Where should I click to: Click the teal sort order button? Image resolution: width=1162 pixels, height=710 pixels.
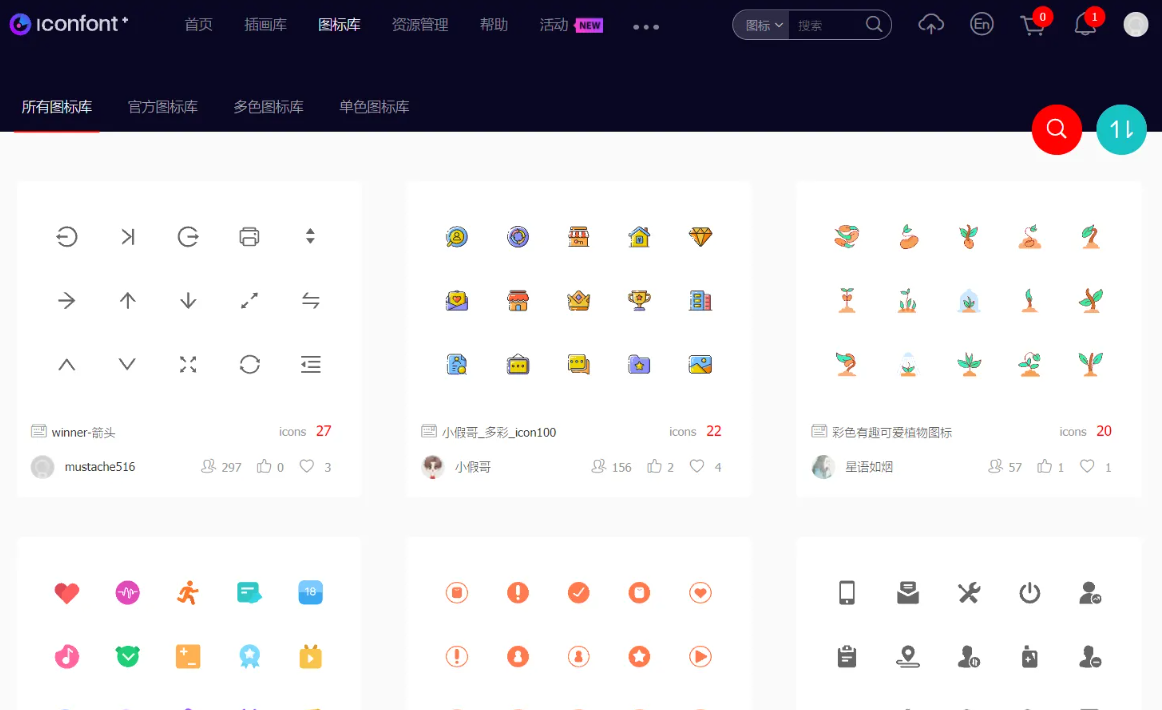coord(1121,129)
